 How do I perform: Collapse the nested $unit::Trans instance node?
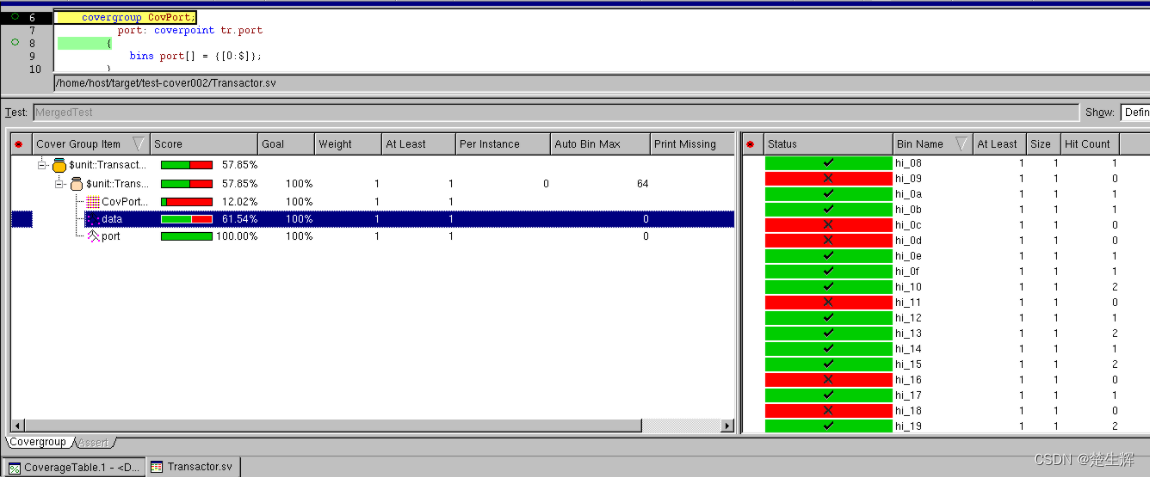(59, 184)
